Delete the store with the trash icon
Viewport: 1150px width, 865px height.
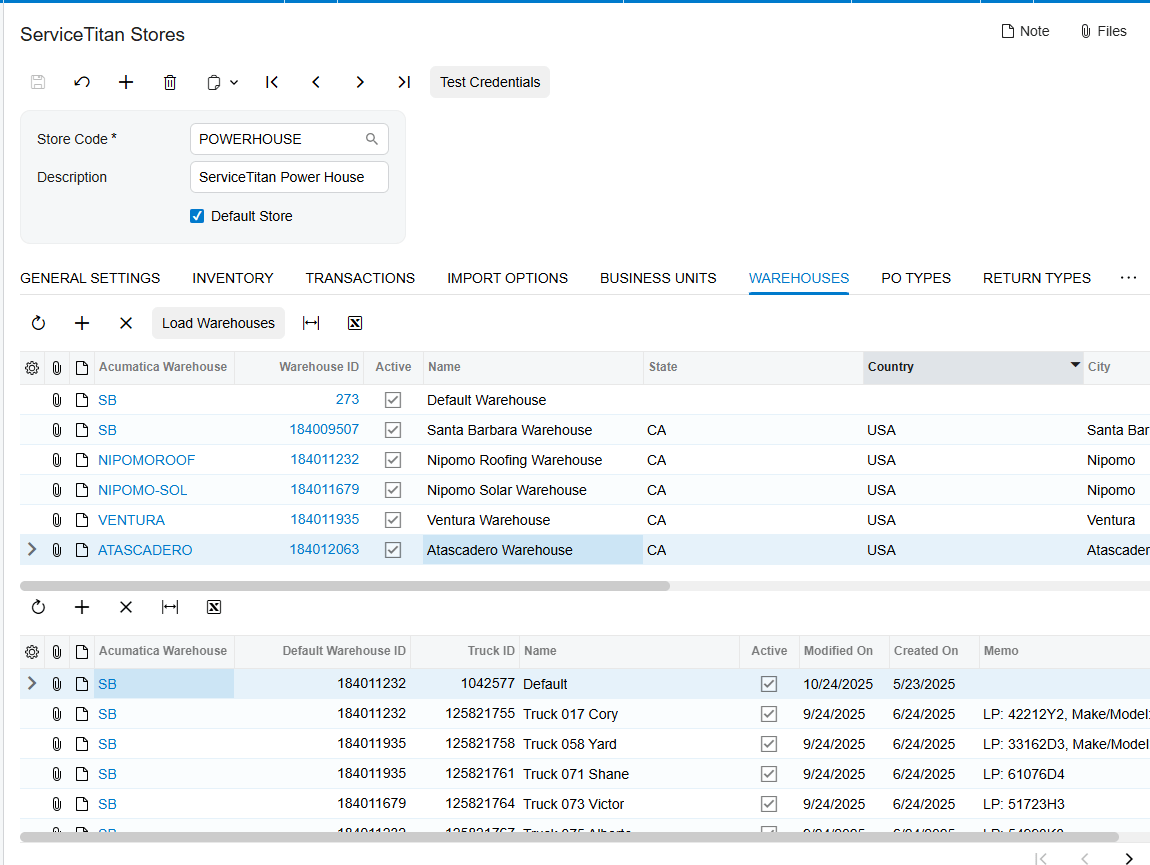tap(170, 82)
